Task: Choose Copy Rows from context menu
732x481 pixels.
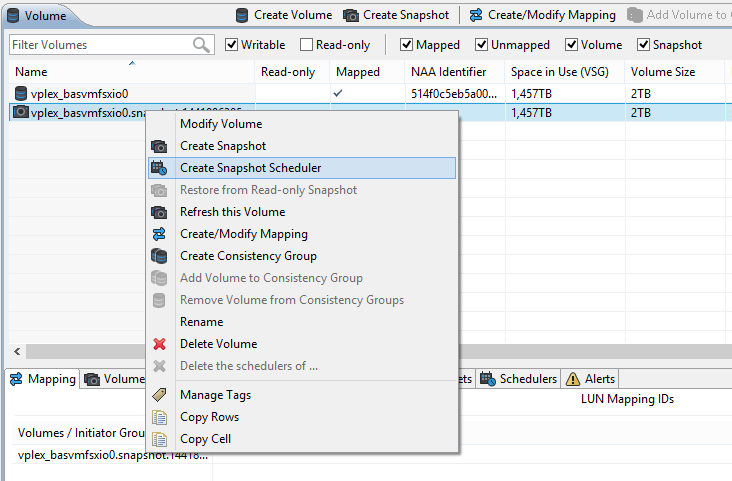Action: point(209,417)
